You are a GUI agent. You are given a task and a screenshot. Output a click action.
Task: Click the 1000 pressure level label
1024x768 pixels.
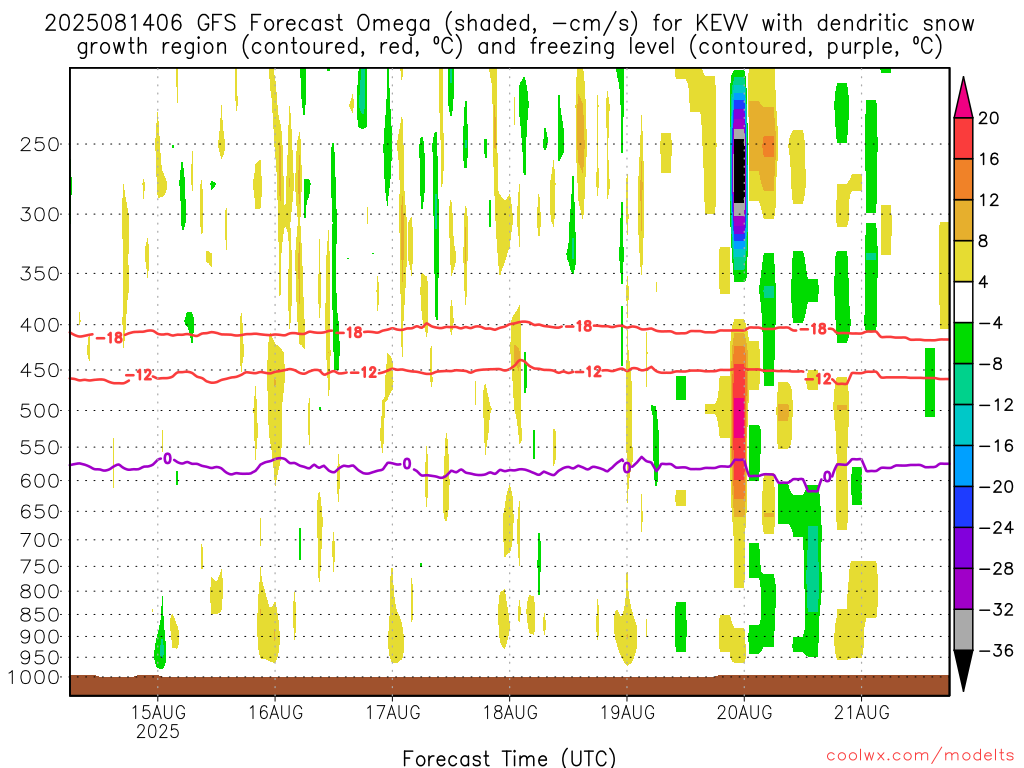click(34, 678)
